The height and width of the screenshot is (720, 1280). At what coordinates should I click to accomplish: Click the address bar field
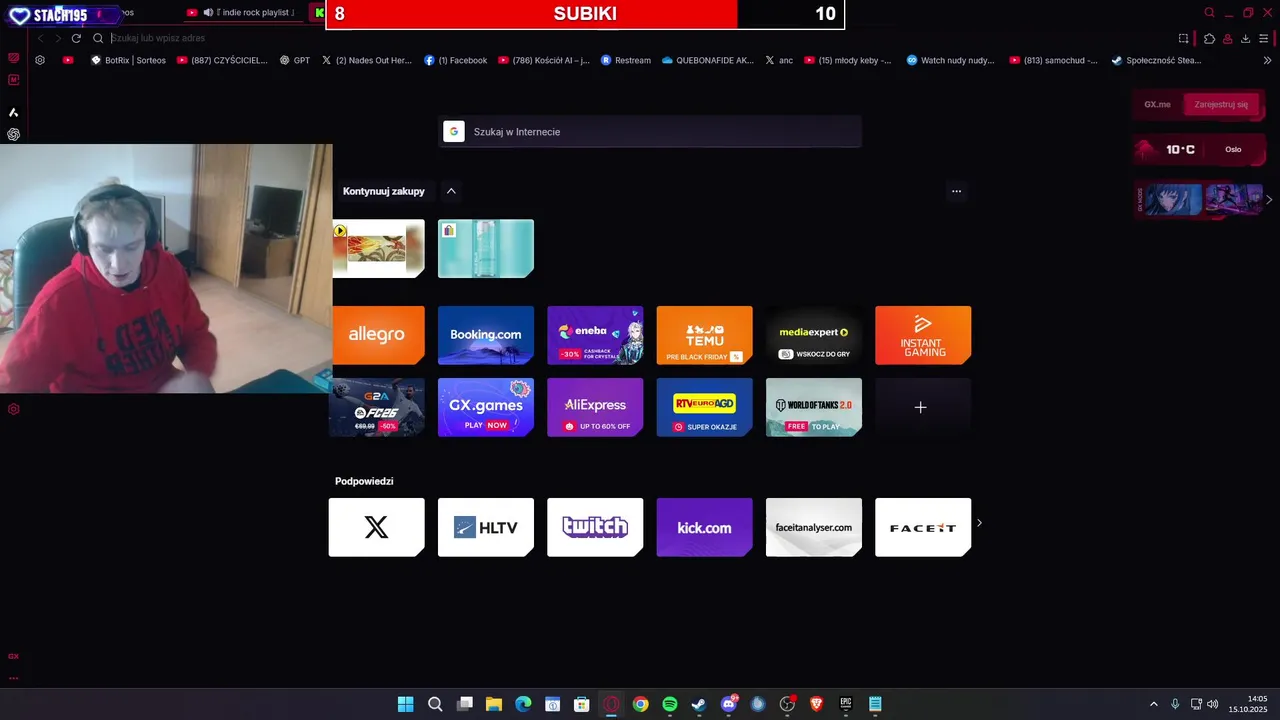click(x=630, y=38)
